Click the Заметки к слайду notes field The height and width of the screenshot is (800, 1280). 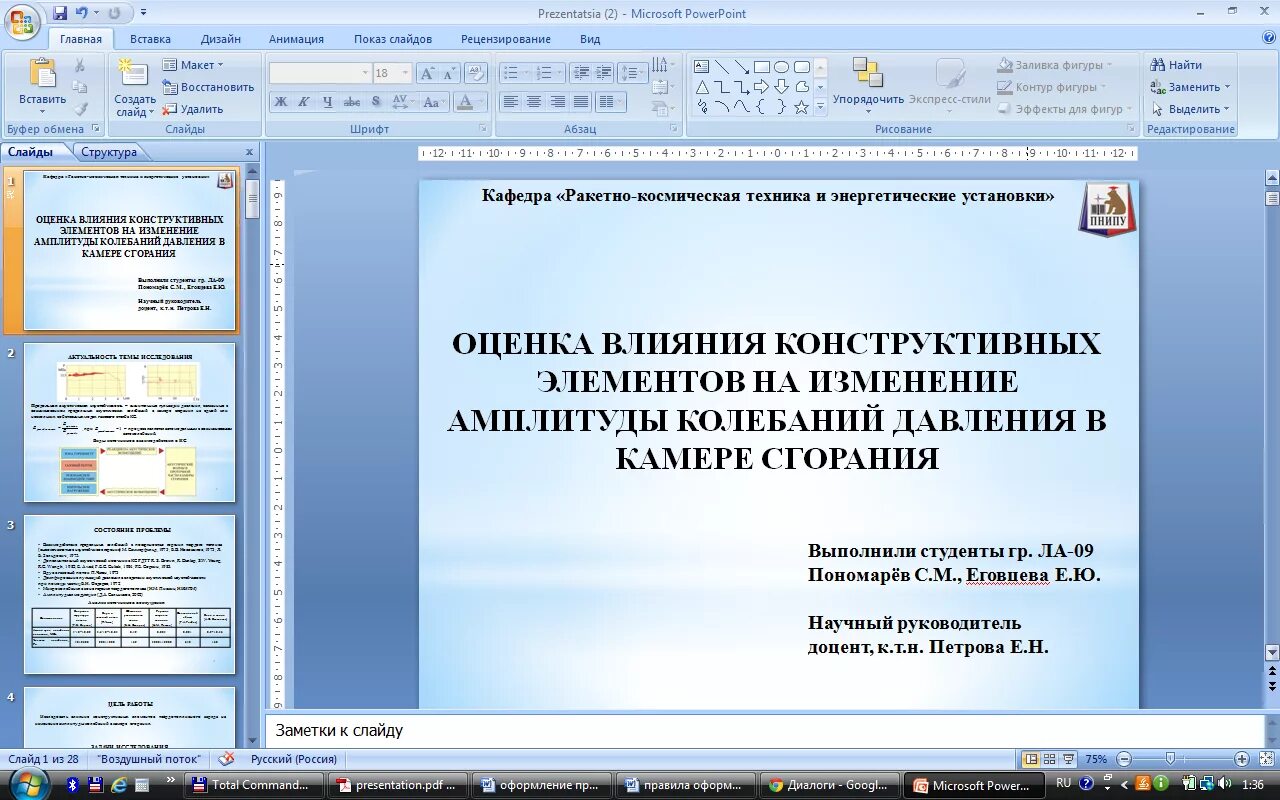pyautogui.click(x=764, y=730)
